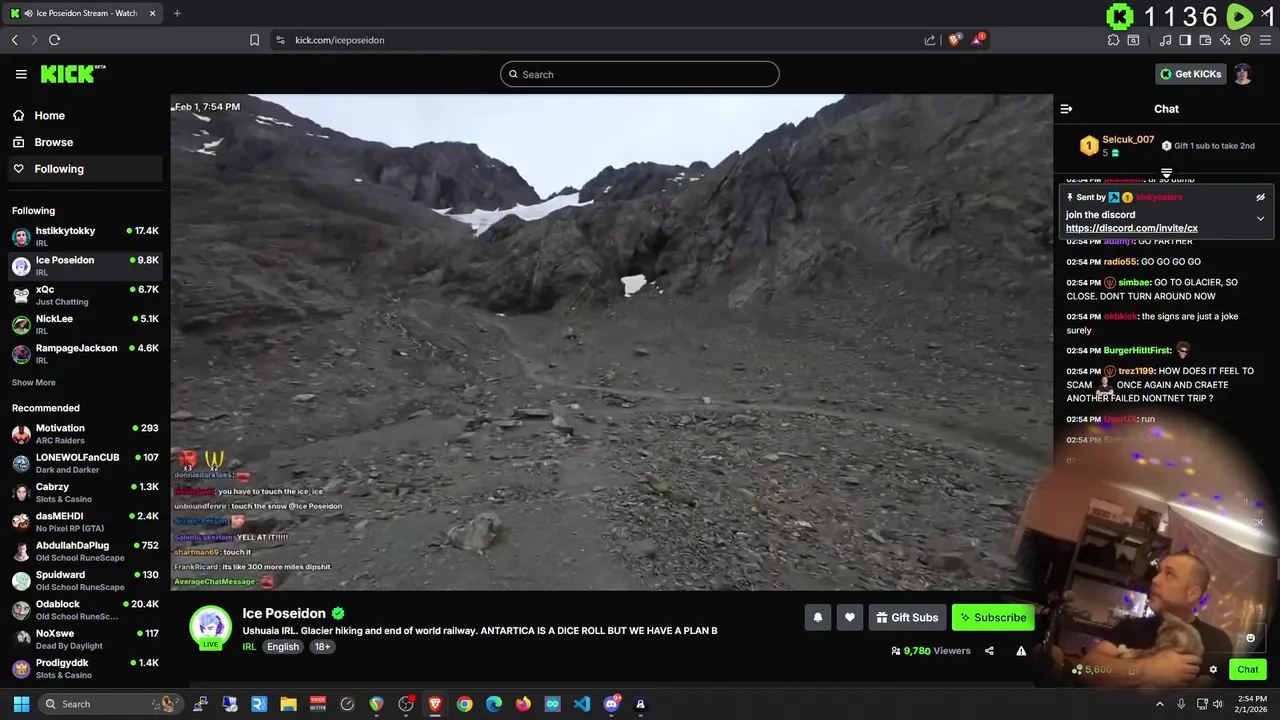This screenshot has height=720, width=1280.
Task: Click the Gift Subs button
Action: [907, 618]
